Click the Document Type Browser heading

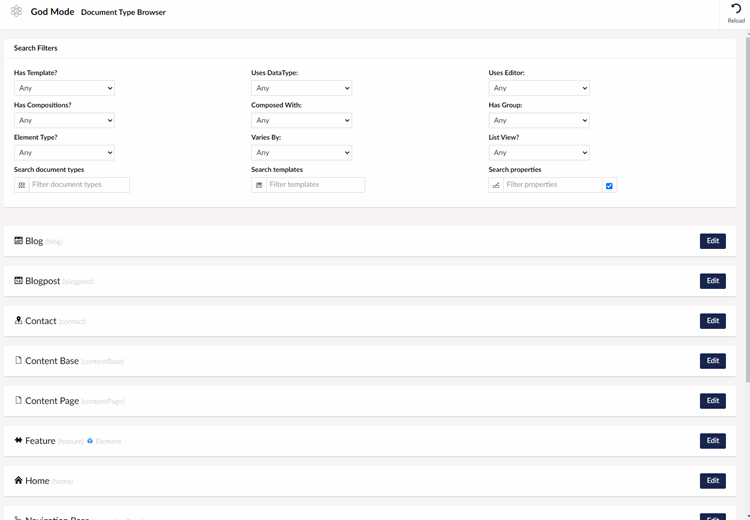click(x=123, y=12)
